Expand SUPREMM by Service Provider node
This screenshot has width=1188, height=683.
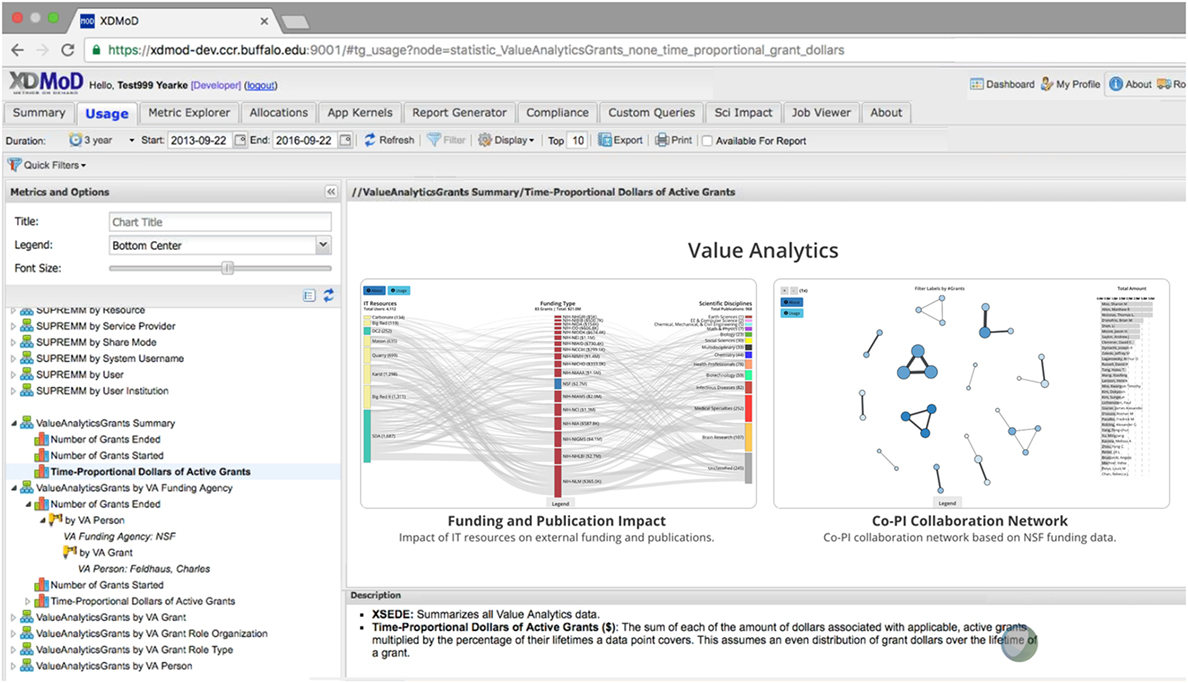click(x=13, y=326)
